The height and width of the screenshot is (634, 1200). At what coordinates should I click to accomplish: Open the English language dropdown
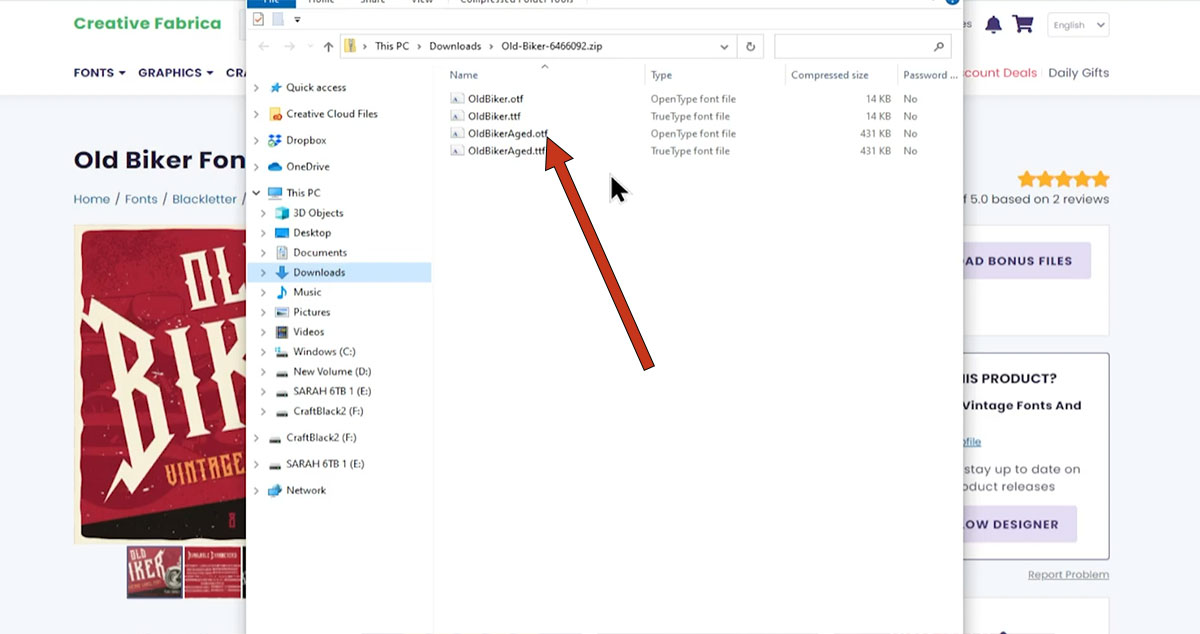coord(1077,25)
